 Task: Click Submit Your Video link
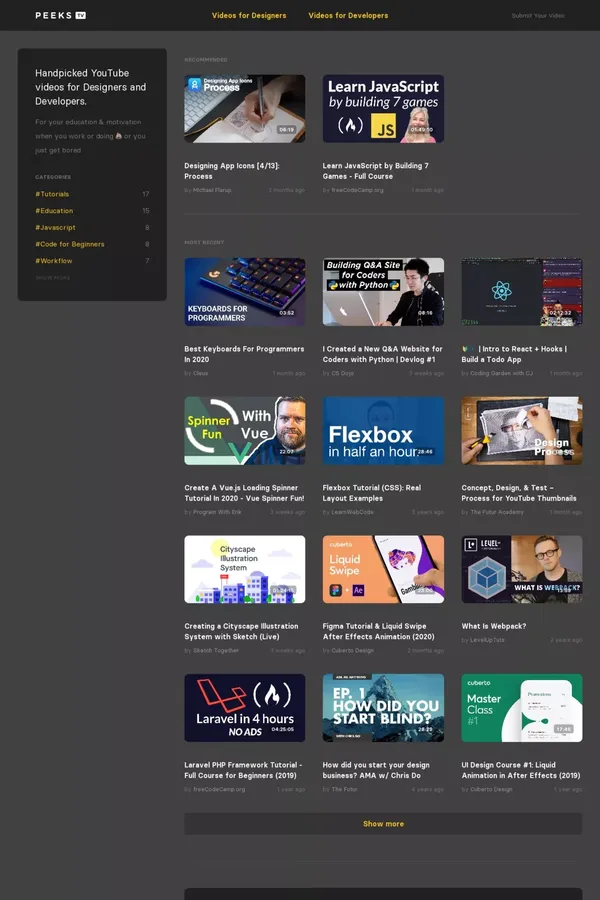pos(538,15)
